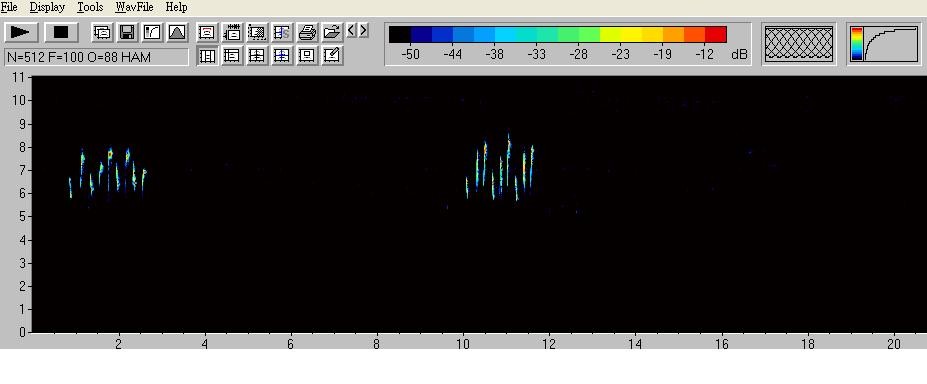Click the pencil edit annotation icon

coord(332,56)
